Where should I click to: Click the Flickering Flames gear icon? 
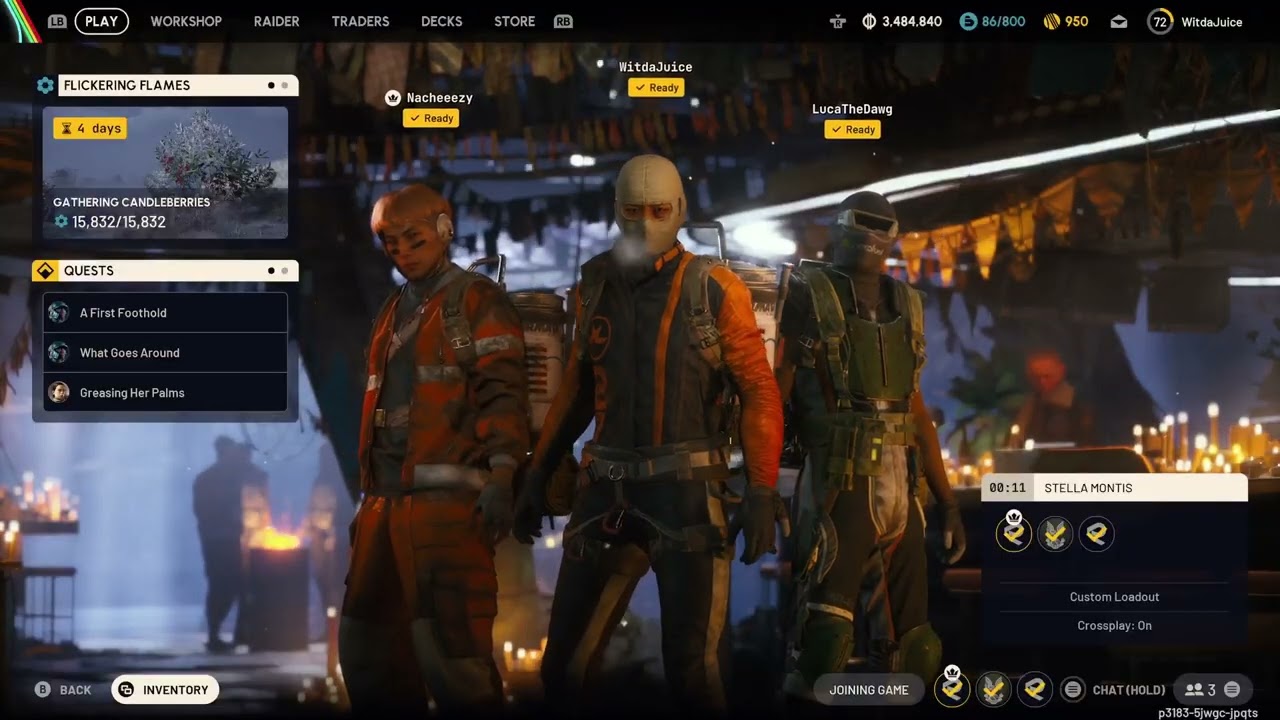pyautogui.click(x=45, y=85)
